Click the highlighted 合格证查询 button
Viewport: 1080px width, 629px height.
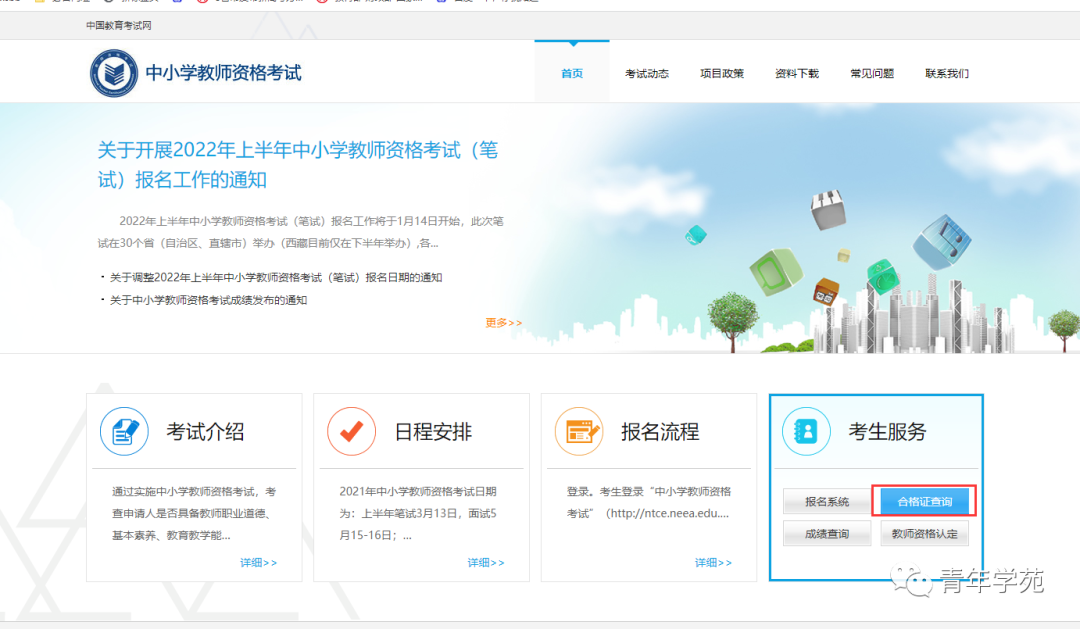pyautogui.click(x=923, y=501)
